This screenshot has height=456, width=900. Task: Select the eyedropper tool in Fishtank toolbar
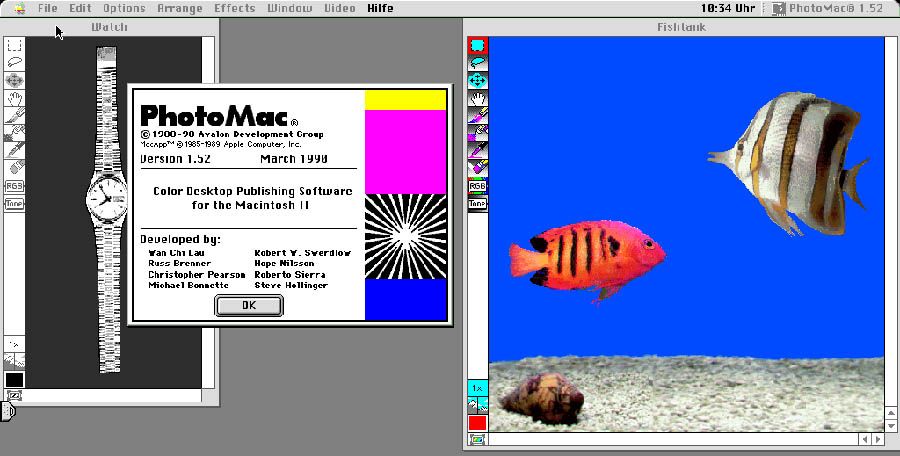tap(478, 150)
